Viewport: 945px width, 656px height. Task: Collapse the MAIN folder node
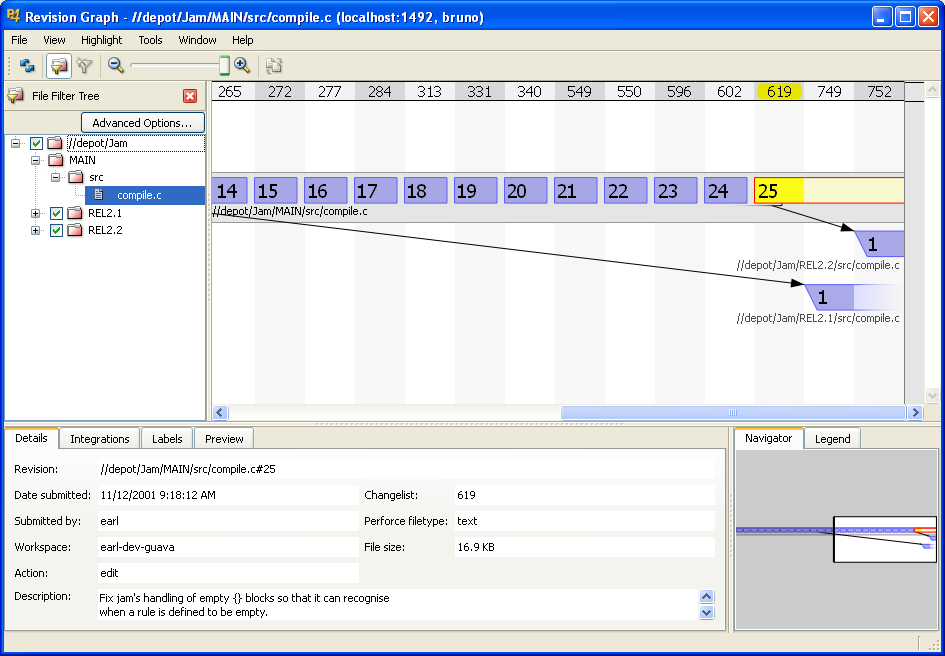[36, 160]
